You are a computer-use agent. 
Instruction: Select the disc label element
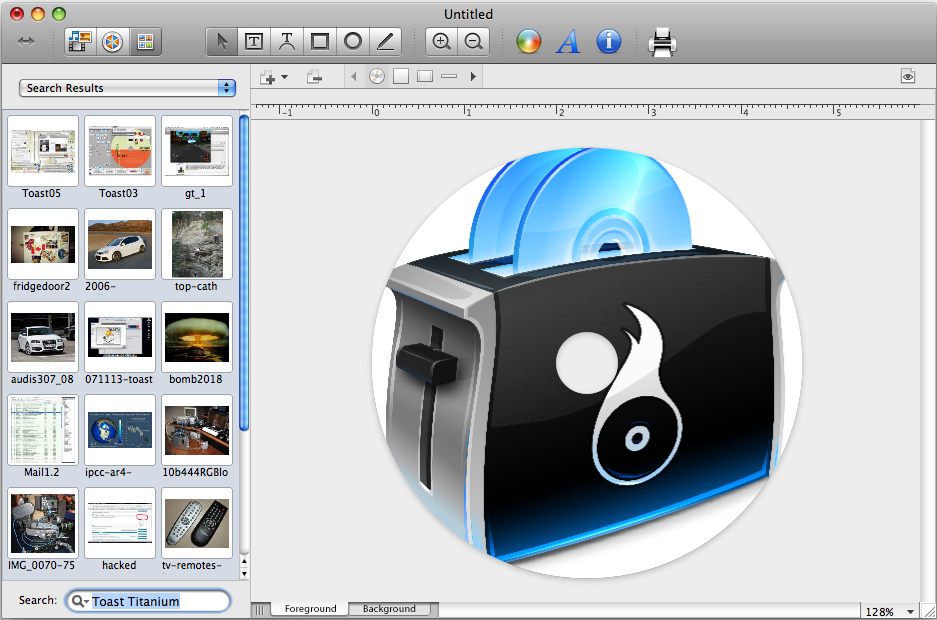coord(376,76)
